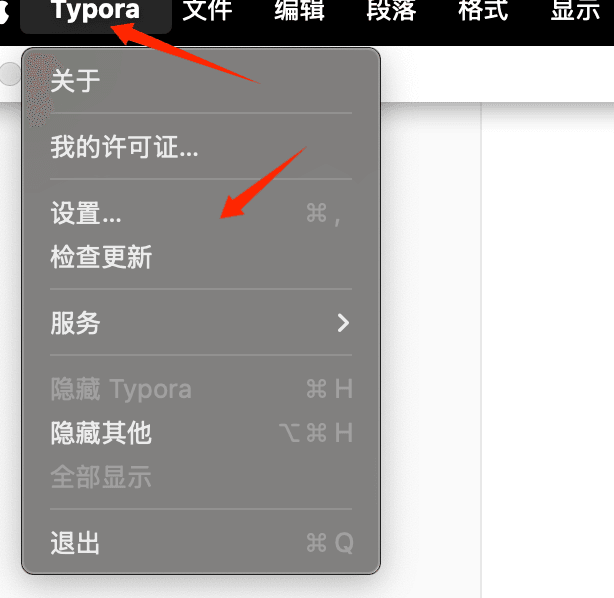
Task: Click the 全部显示 menu entry
Action: [201, 477]
